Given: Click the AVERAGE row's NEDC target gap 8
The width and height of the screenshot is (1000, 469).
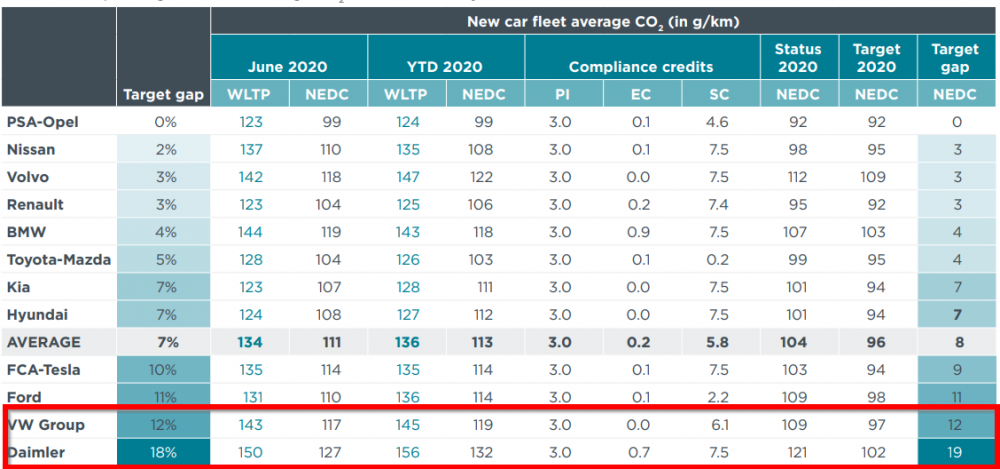Looking at the screenshot, I should [957, 342].
